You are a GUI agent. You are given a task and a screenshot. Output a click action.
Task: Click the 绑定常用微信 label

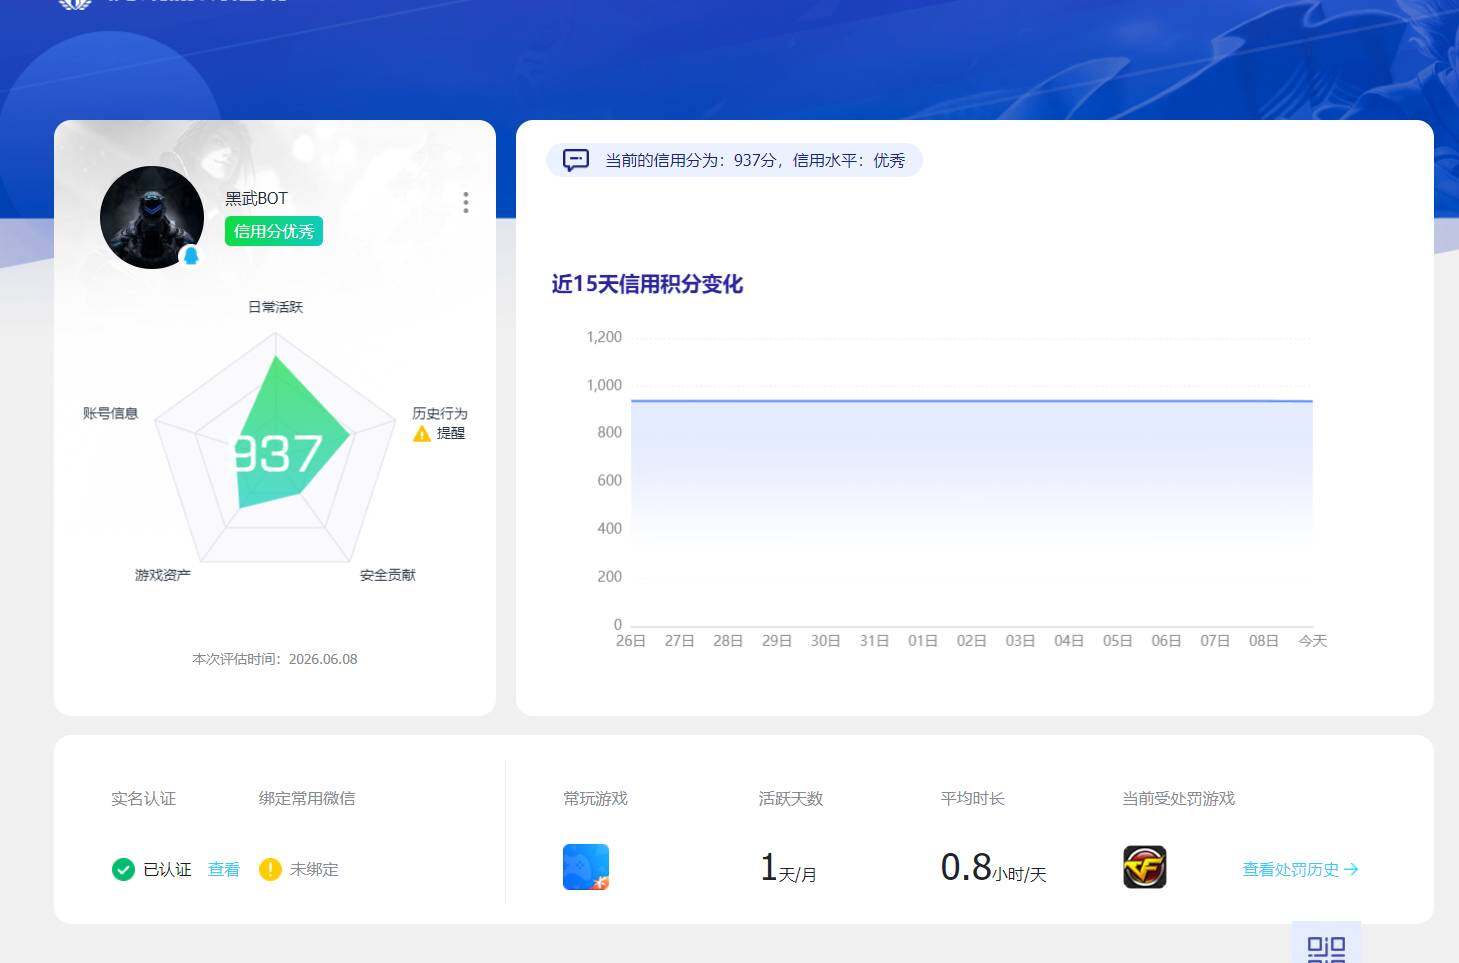tap(307, 798)
